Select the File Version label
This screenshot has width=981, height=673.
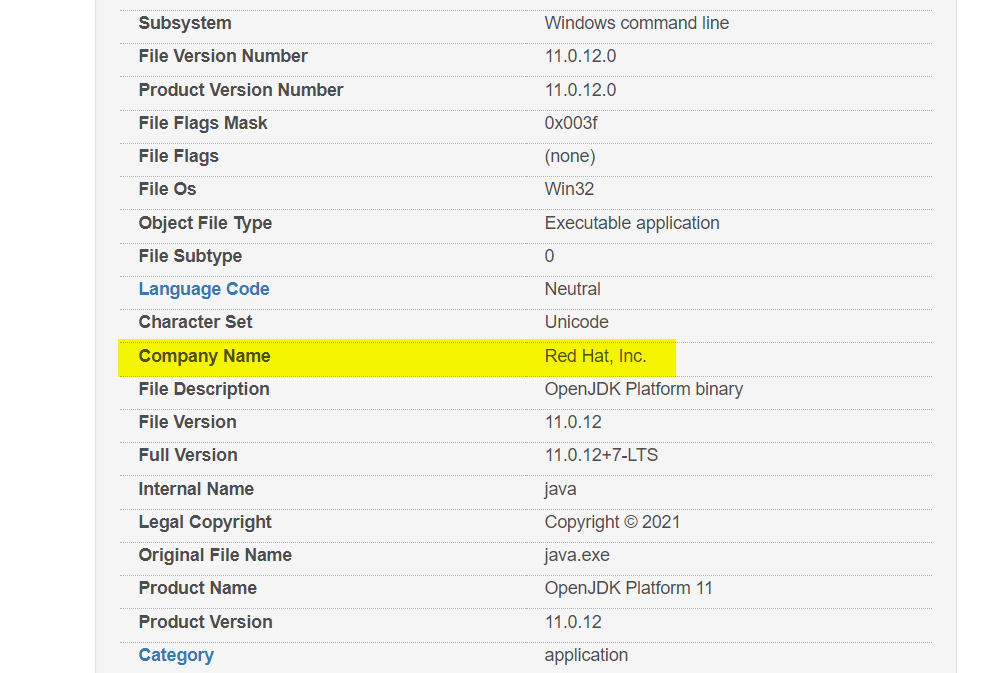pos(187,422)
